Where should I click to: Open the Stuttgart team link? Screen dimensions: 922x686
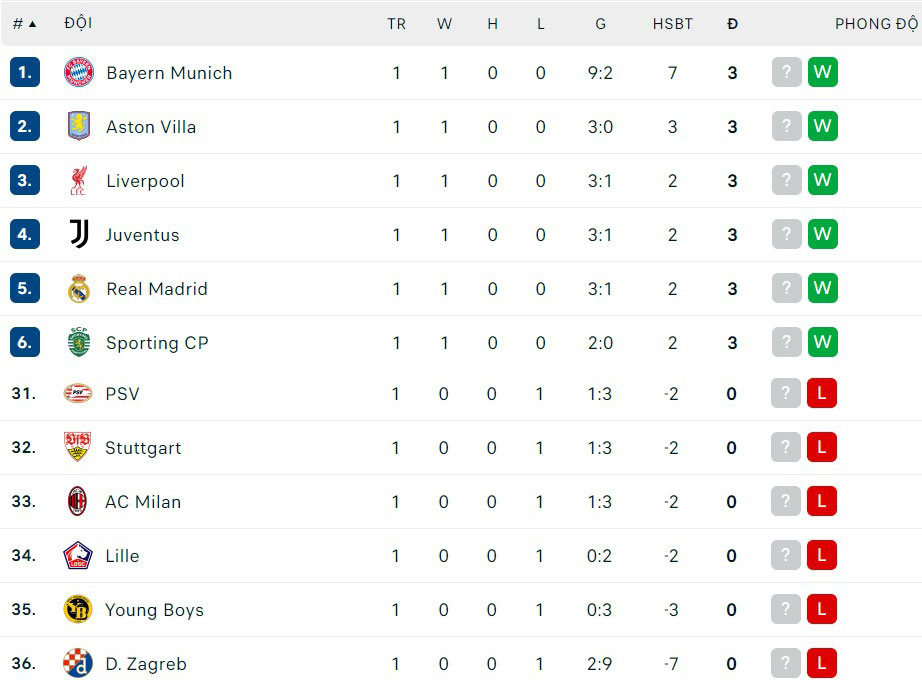coord(143,448)
